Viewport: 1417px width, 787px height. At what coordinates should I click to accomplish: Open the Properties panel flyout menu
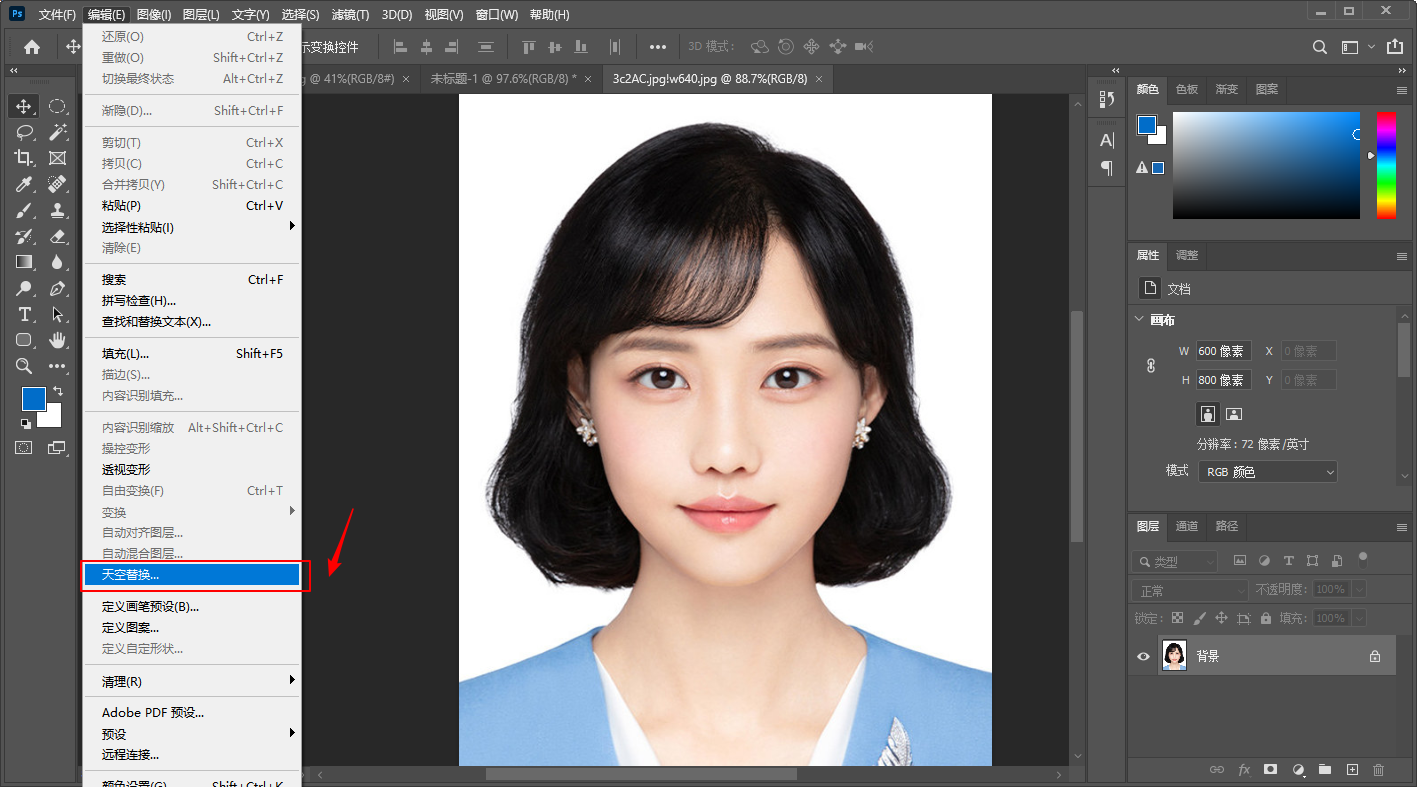click(1402, 256)
